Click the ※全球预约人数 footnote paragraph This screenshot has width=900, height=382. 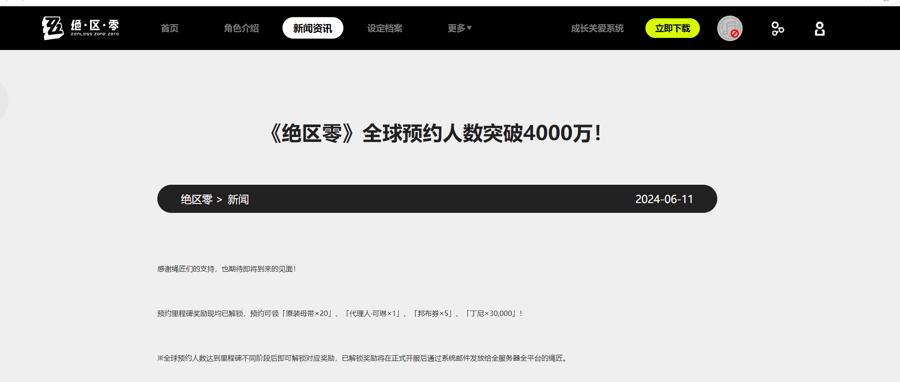tap(363, 358)
